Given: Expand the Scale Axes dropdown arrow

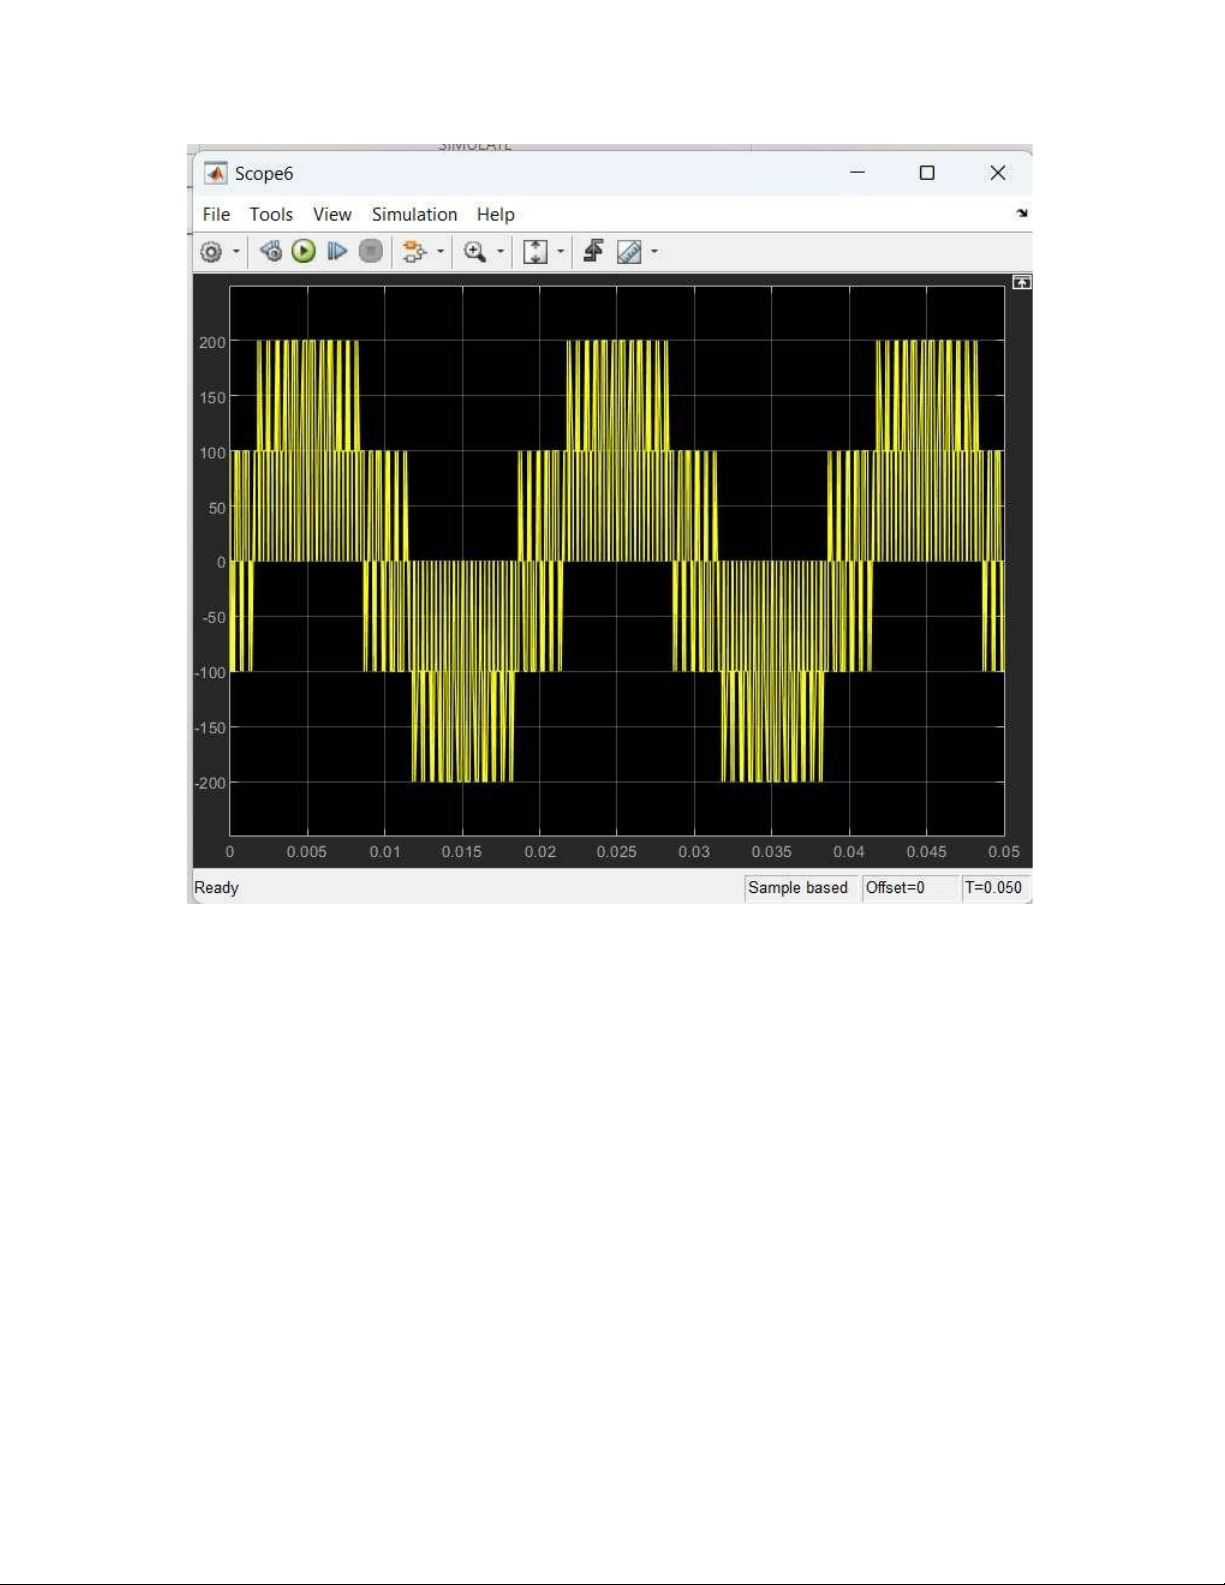Looking at the screenshot, I should tap(560, 252).
